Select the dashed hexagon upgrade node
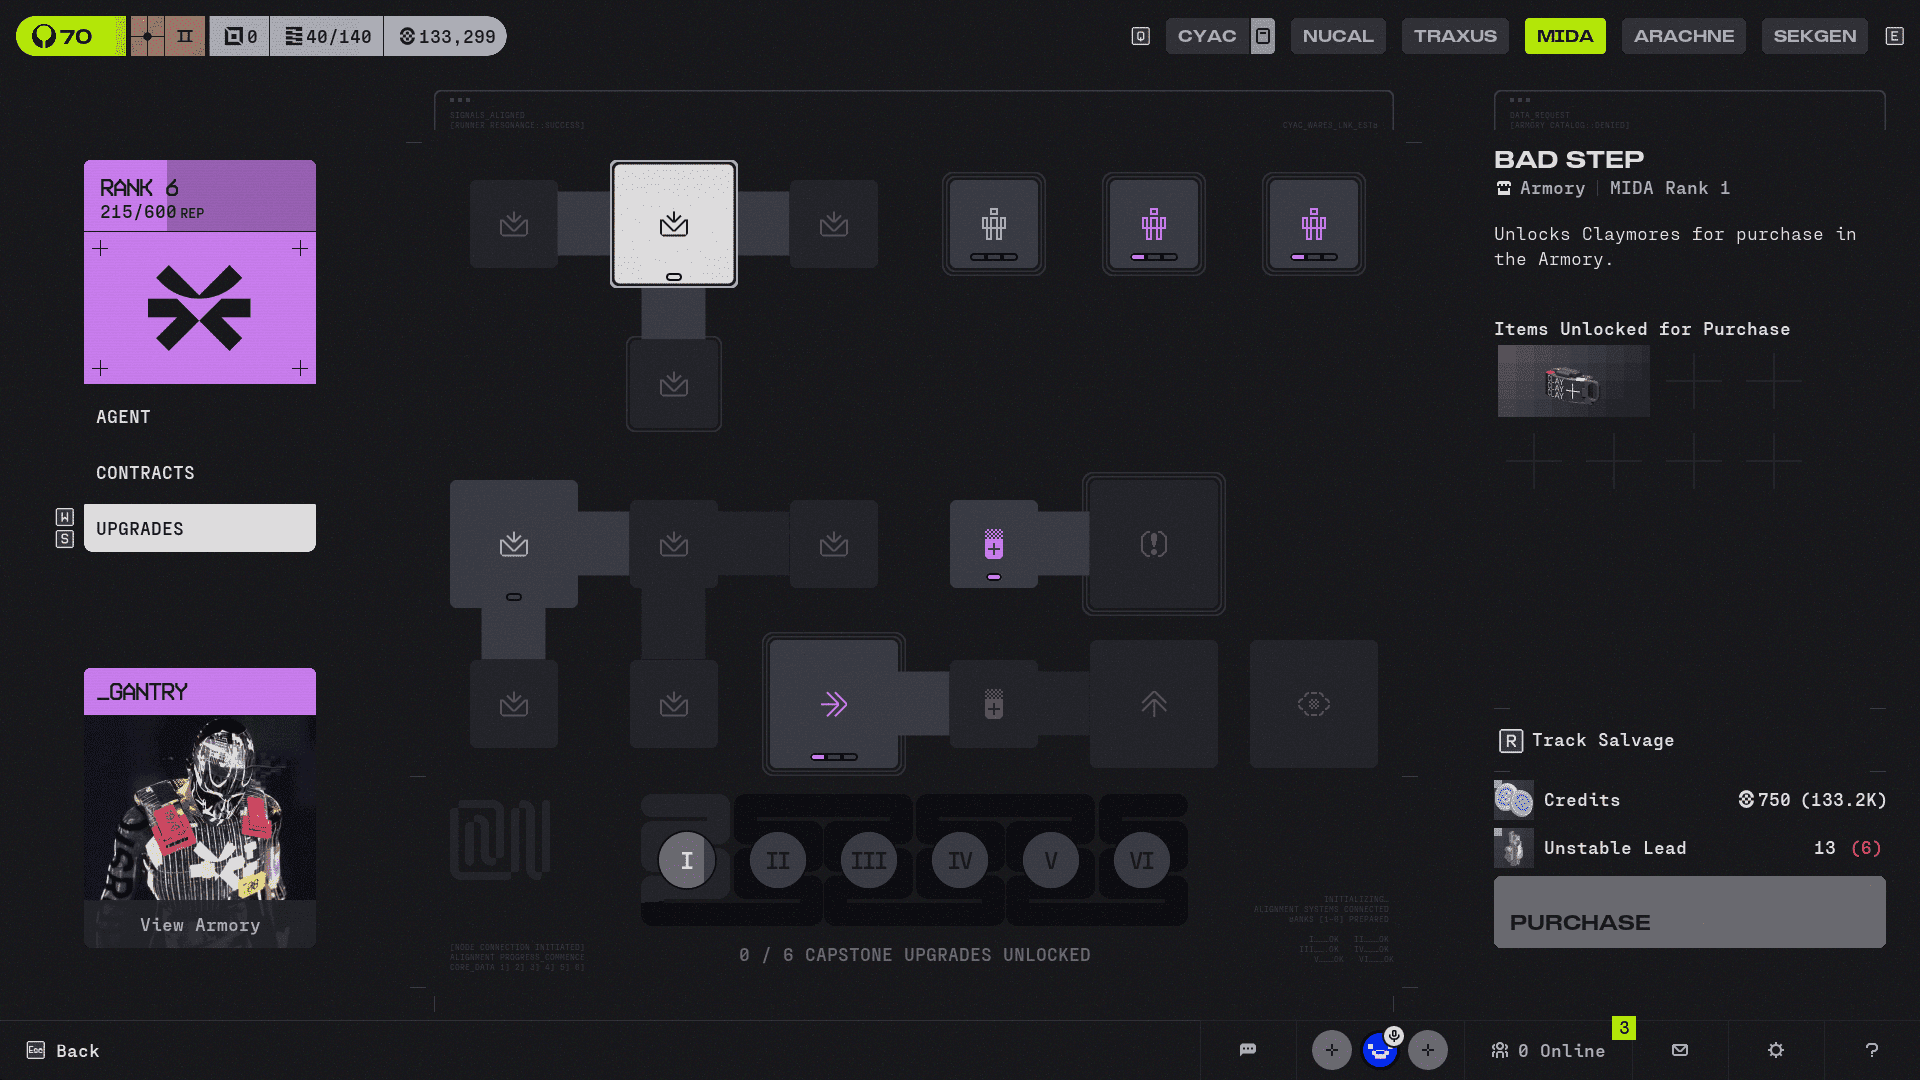 (x=1313, y=704)
